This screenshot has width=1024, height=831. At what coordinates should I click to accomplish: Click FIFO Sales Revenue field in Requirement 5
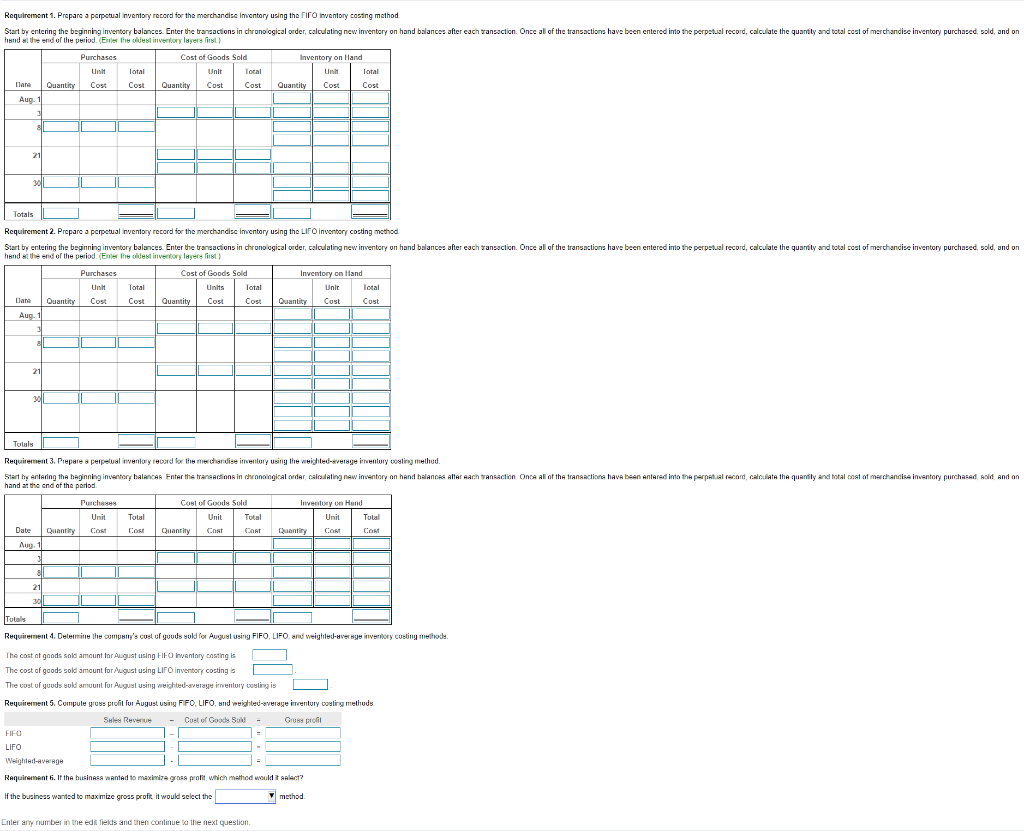click(127, 733)
